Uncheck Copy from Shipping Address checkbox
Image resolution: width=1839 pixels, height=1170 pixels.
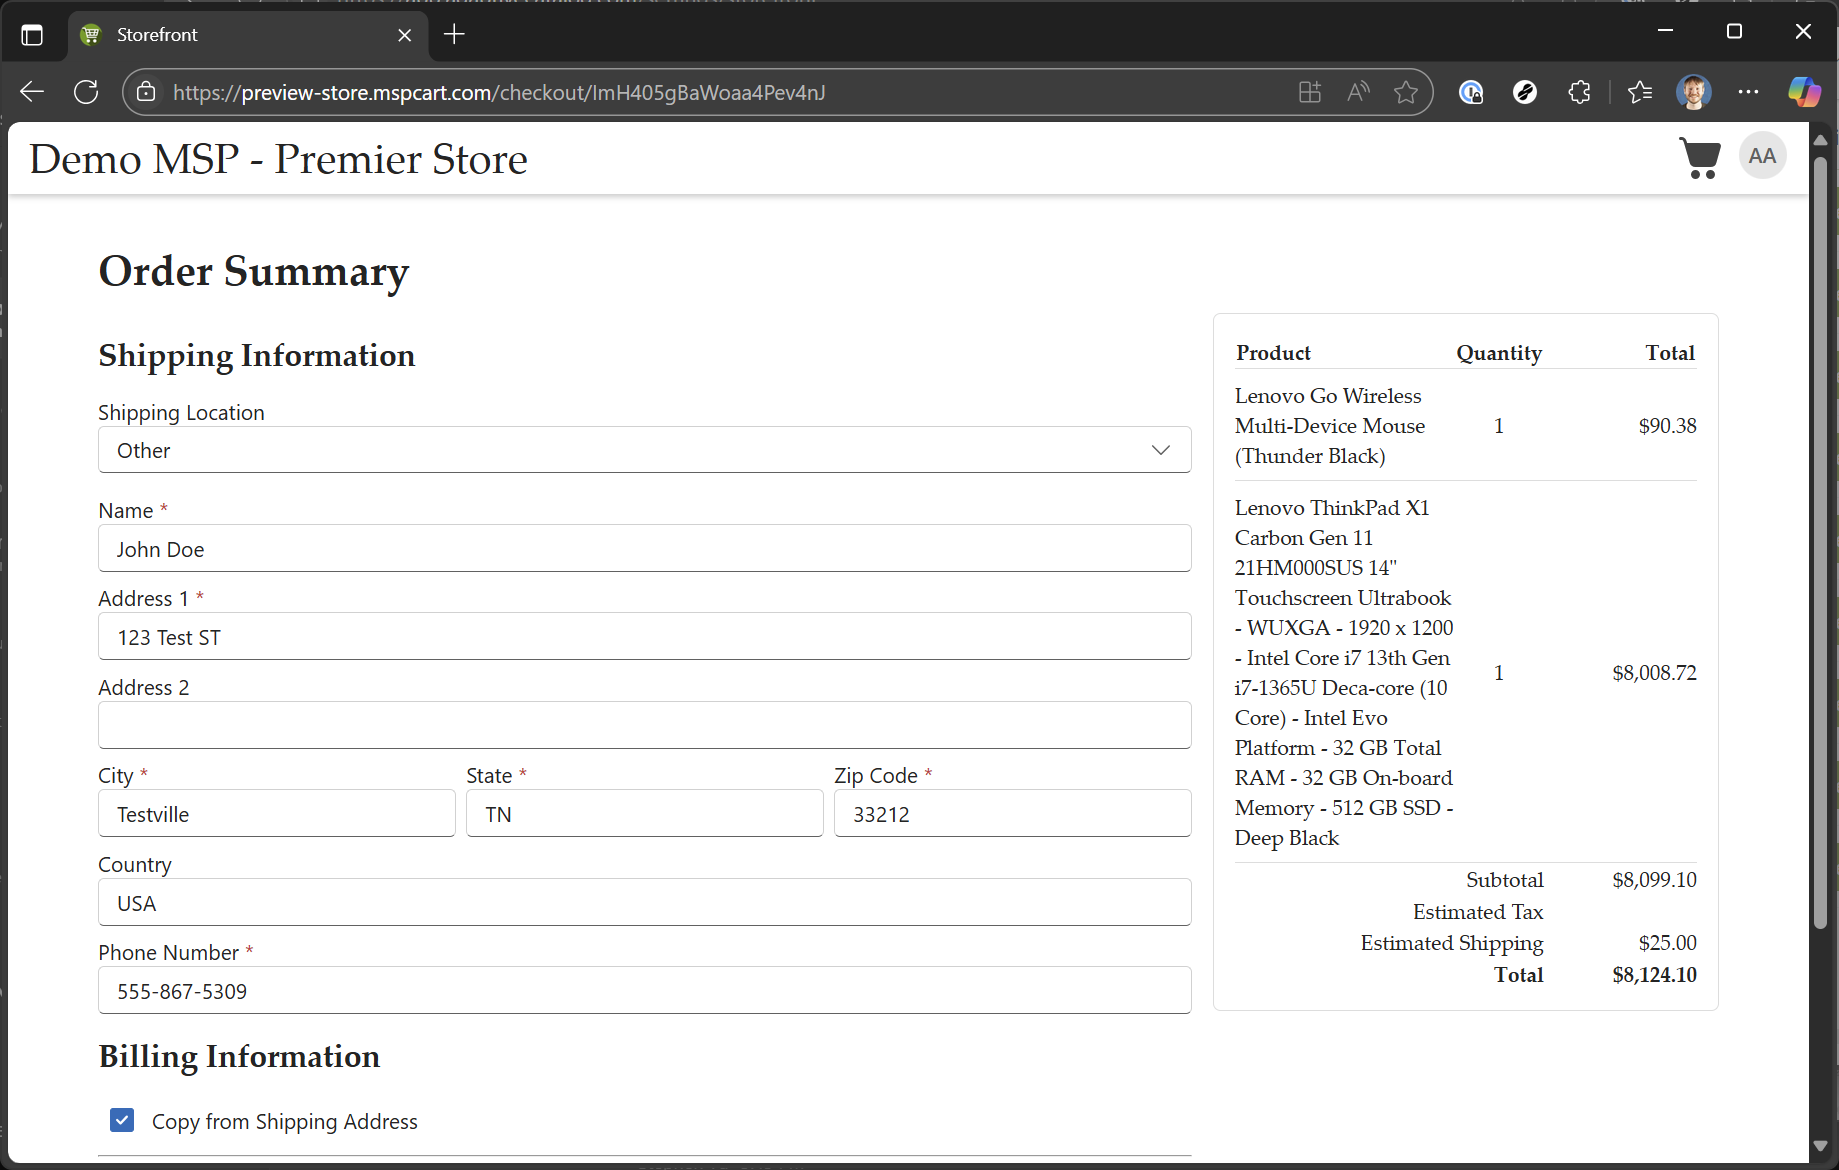pos(122,1120)
